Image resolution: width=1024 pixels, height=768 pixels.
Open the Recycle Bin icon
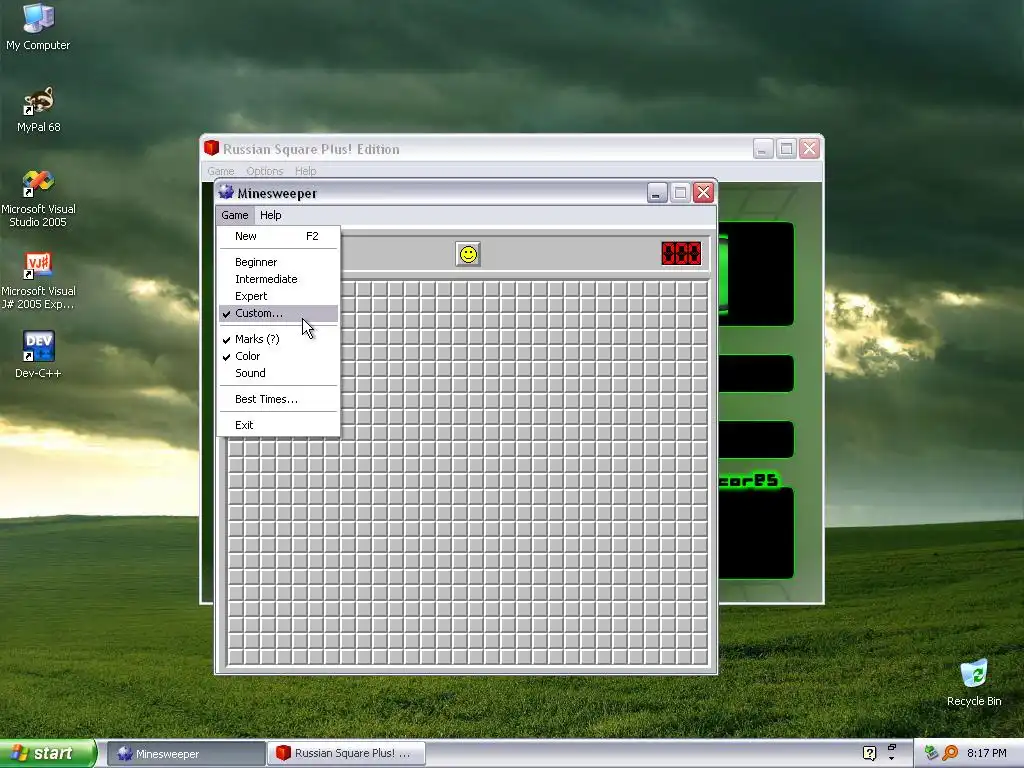974,682
